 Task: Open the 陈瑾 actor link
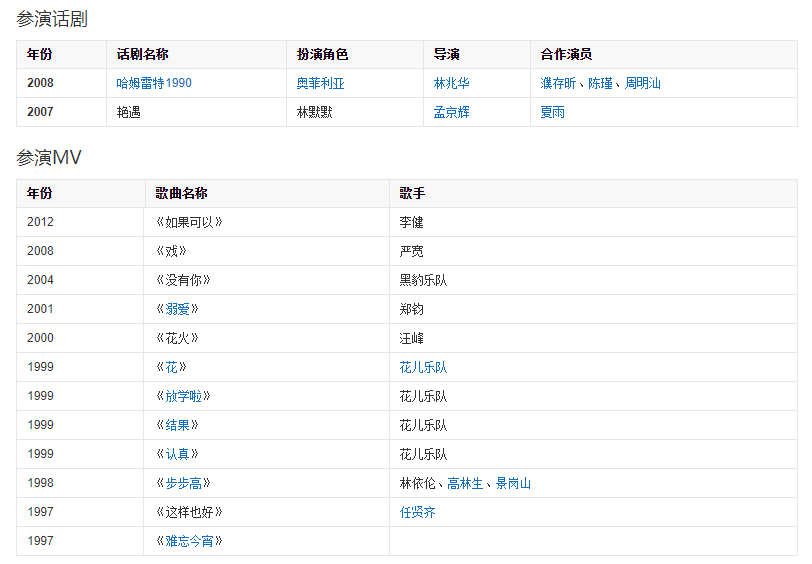600,83
